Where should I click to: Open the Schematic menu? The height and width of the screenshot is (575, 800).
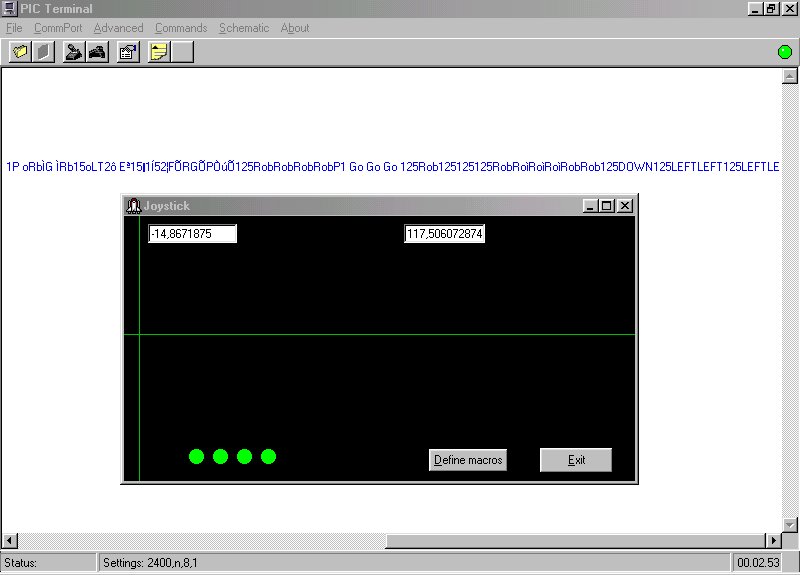pos(244,28)
